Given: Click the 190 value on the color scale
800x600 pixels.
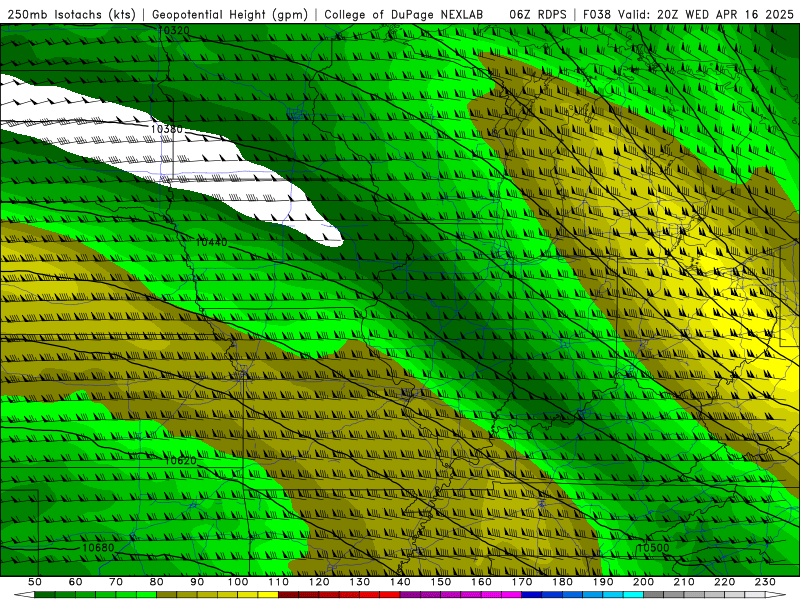Looking at the screenshot, I should (603, 582).
